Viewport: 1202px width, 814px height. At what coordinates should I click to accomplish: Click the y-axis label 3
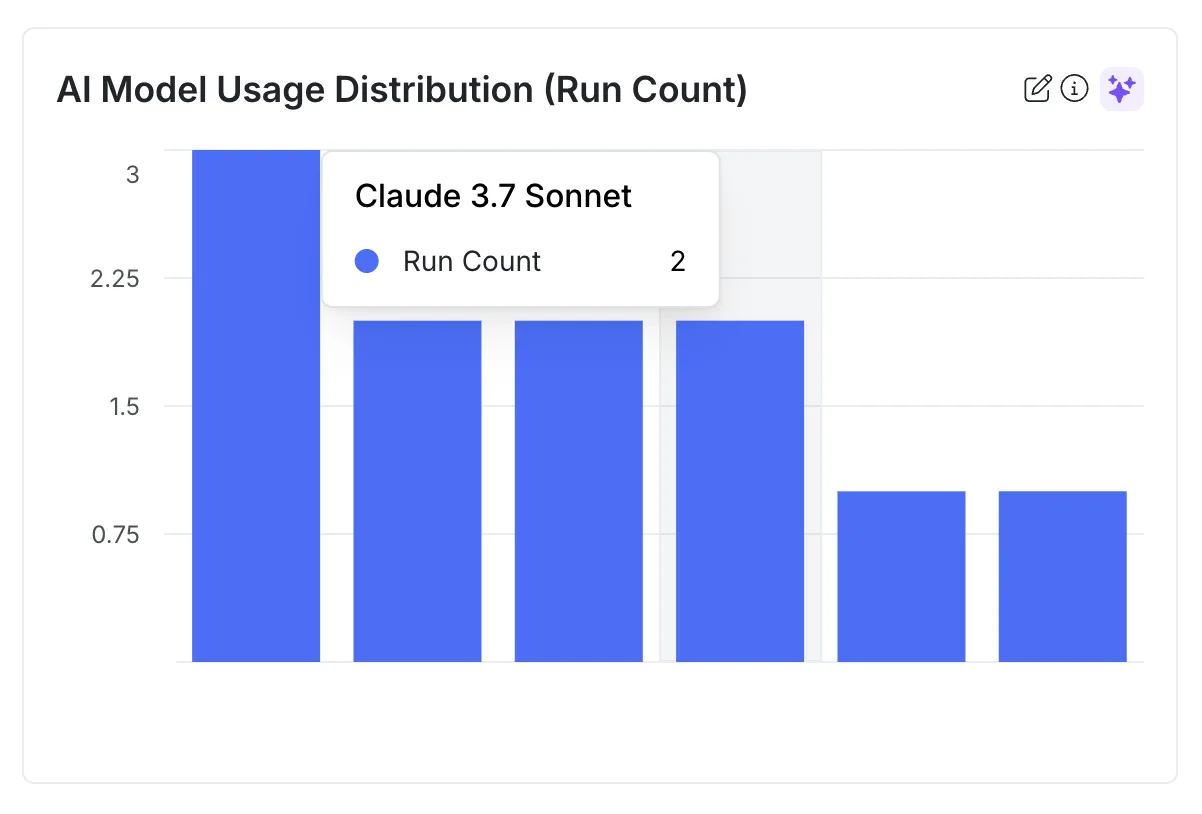pyautogui.click(x=133, y=175)
